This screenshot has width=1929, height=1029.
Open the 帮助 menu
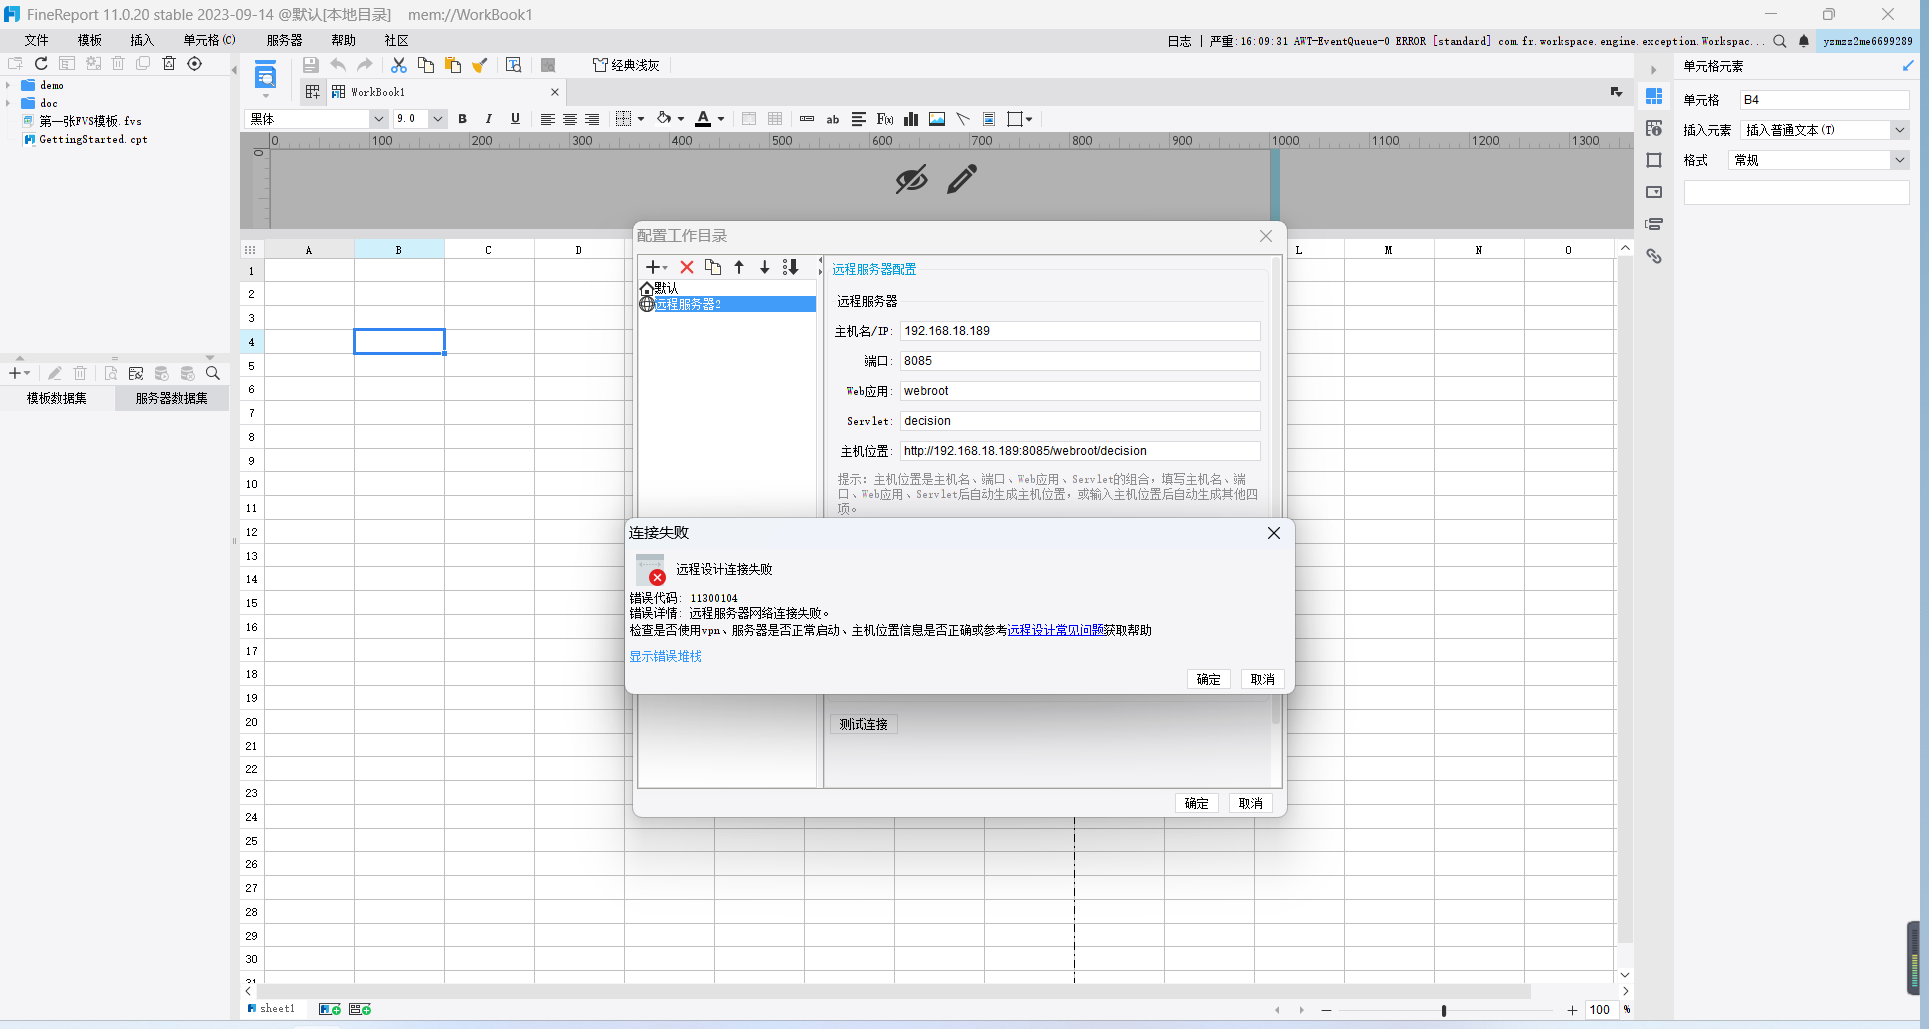click(344, 41)
